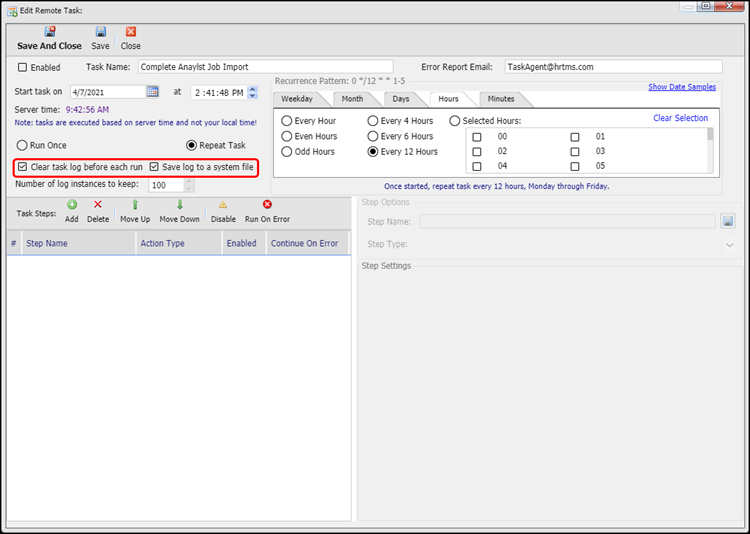
Task: Click the start time spinner arrows
Action: [x=253, y=92]
